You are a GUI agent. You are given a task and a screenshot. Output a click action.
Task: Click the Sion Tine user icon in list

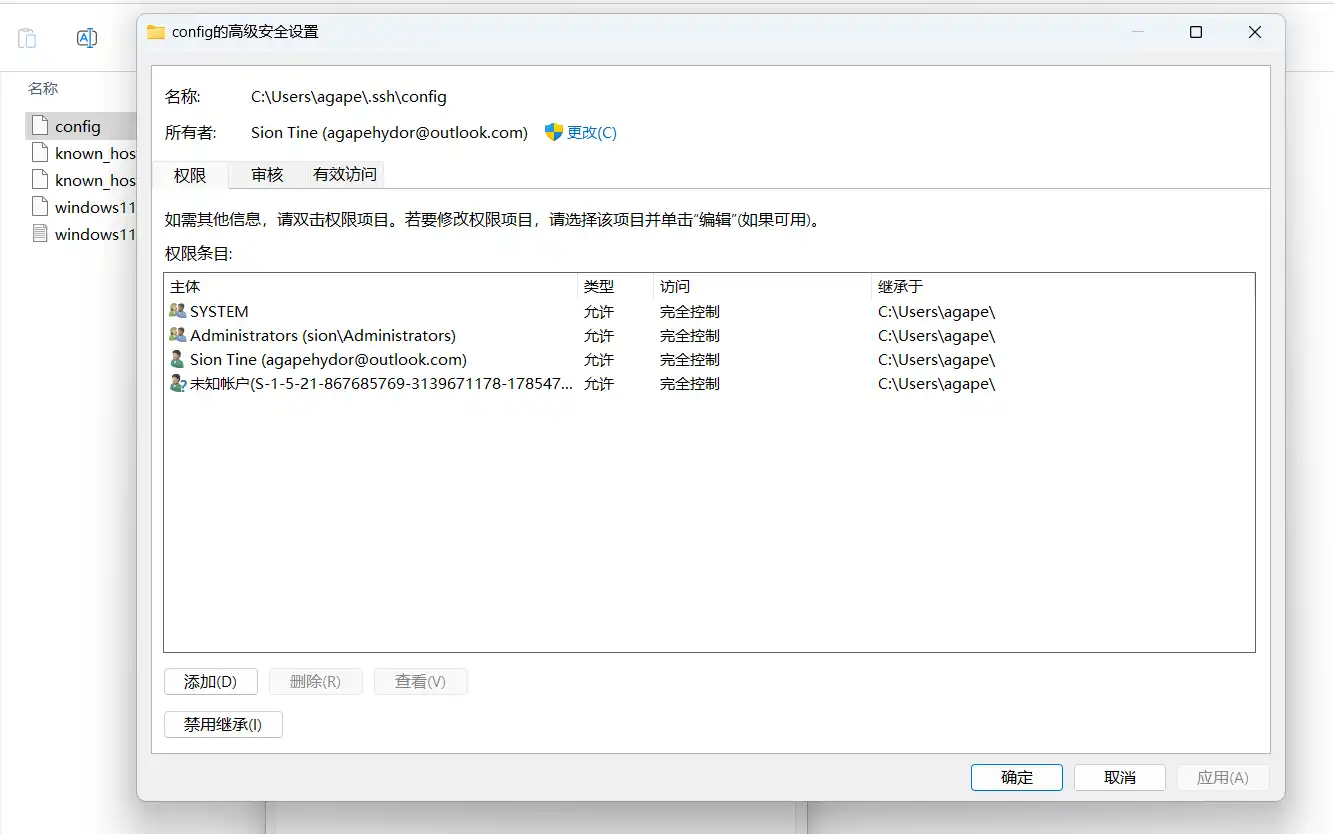178,359
